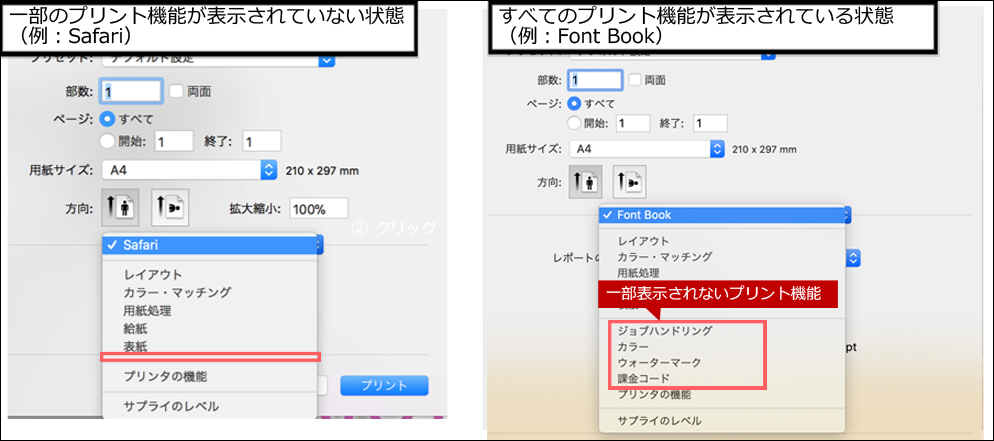Choose レイアウト in Safari popup menu
Viewport: 994px width, 441px height.
pyautogui.click(x=153, y=275)
